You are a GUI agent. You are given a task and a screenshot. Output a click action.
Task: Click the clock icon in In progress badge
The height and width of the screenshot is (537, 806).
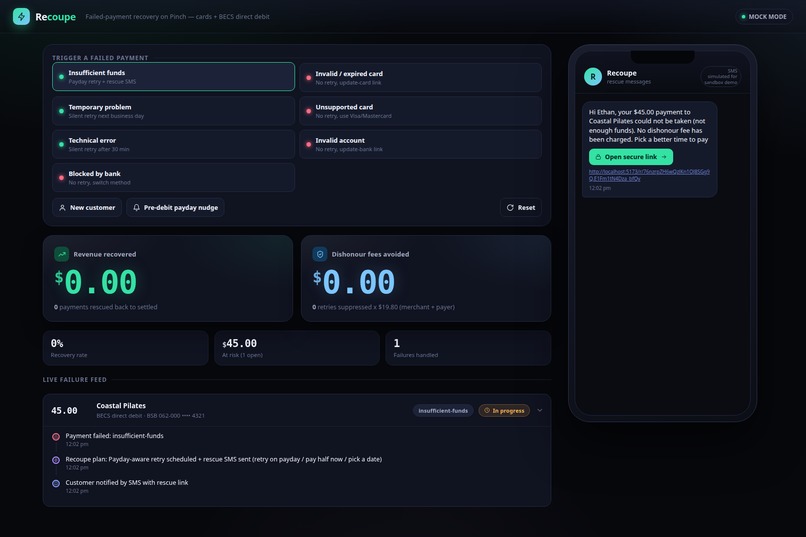(487, 411)
